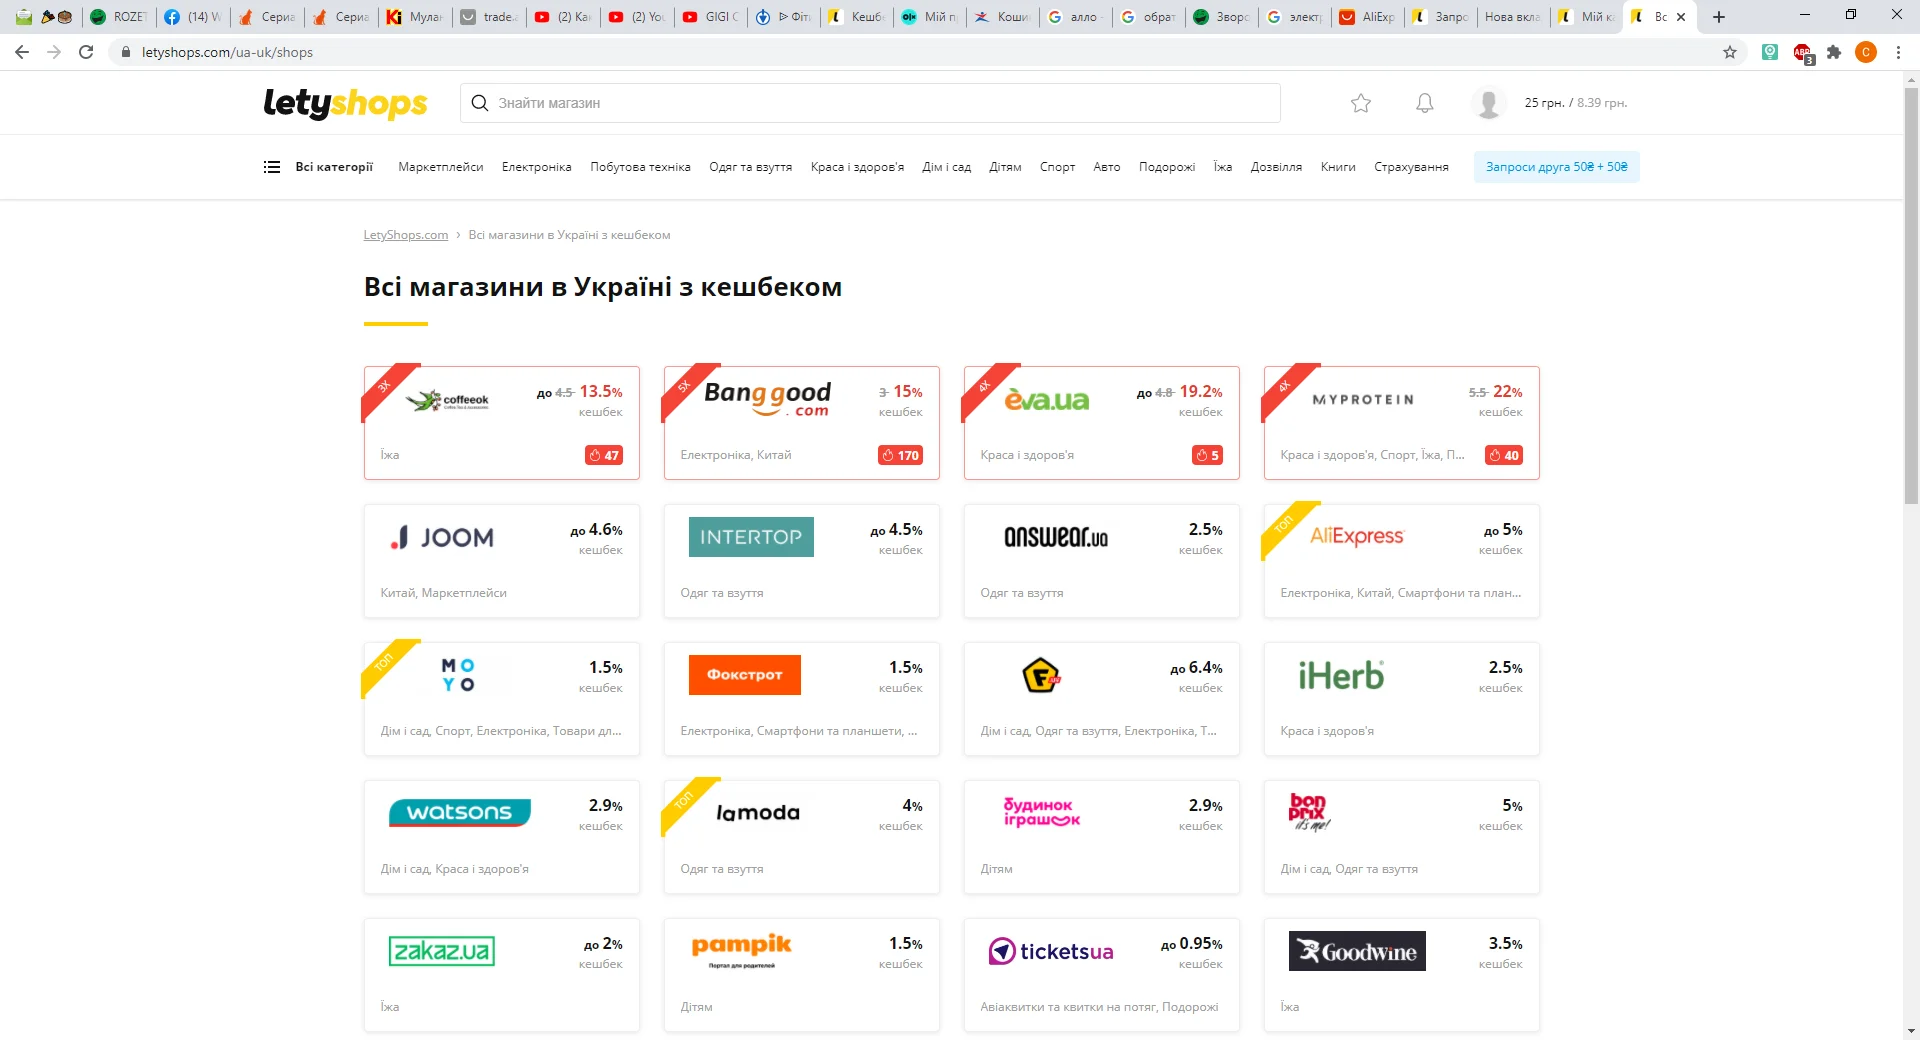Viewport: 1920px width, 1040px height.
Task: Switch to the Нова вкладка browser tab
Action: click(1512, 17)
